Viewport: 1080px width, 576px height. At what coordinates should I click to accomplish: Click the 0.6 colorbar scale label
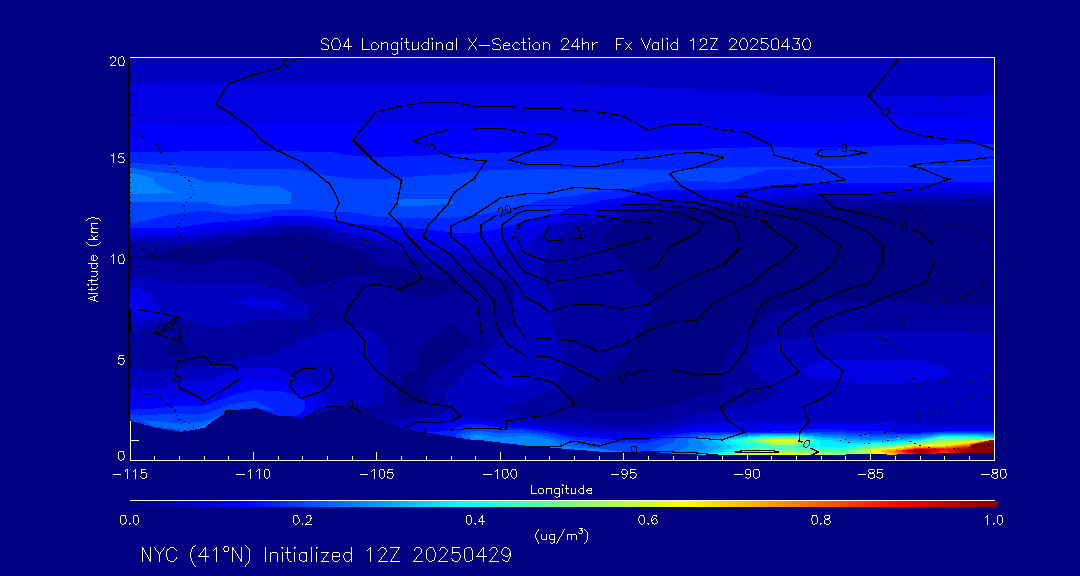point(648,520)
